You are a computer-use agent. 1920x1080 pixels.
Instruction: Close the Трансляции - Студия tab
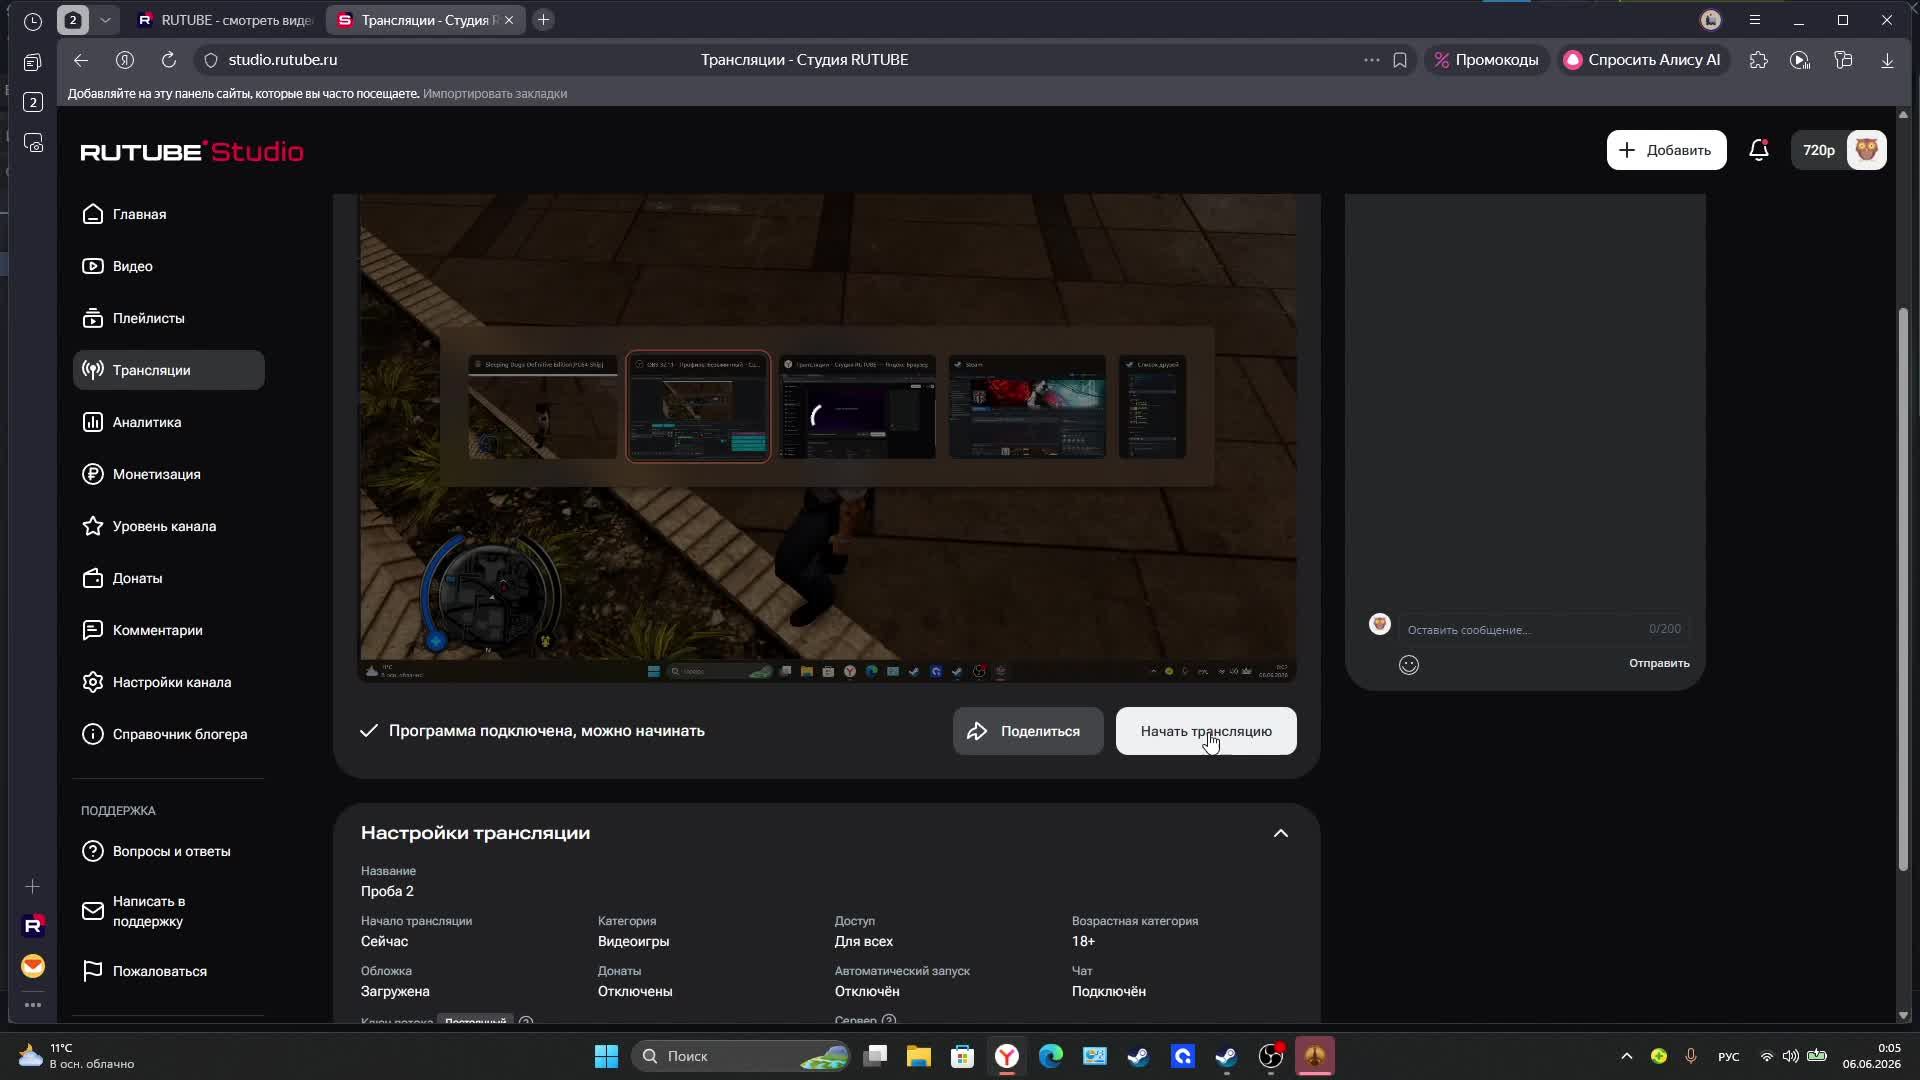point(509,20)
